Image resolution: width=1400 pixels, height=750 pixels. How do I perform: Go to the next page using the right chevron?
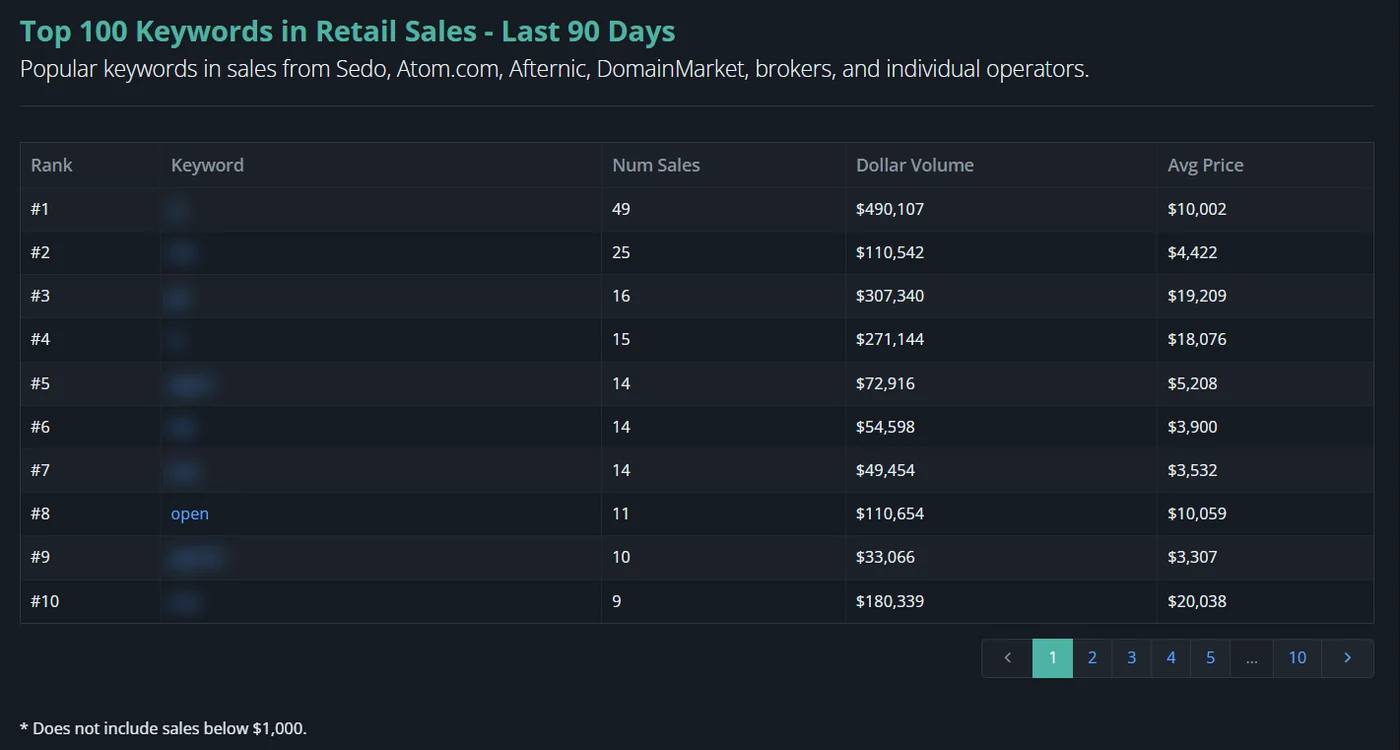1347,658
